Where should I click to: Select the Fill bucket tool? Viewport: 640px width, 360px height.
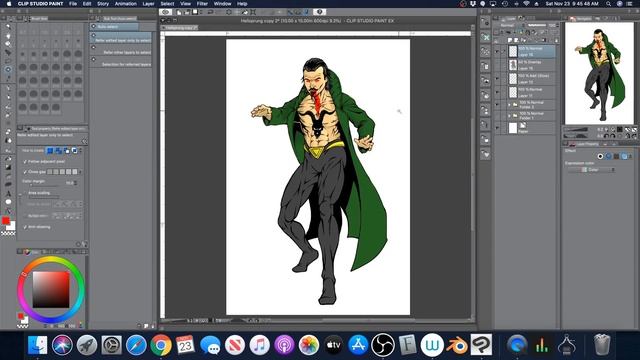(8, 158)
